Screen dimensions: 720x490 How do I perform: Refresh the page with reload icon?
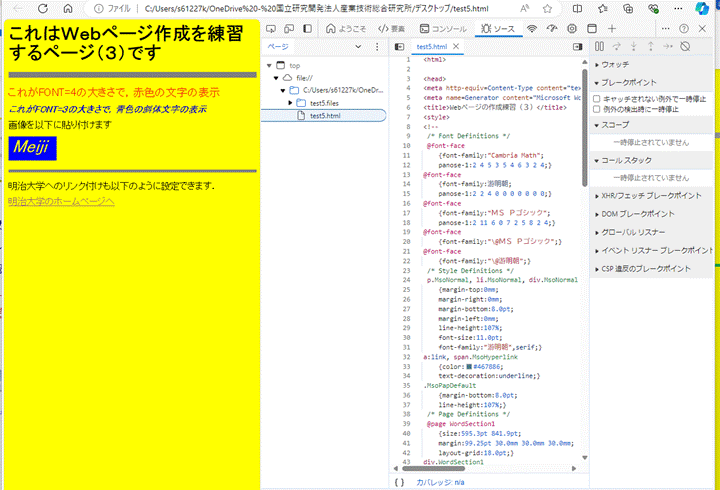(x=41, y=8)
